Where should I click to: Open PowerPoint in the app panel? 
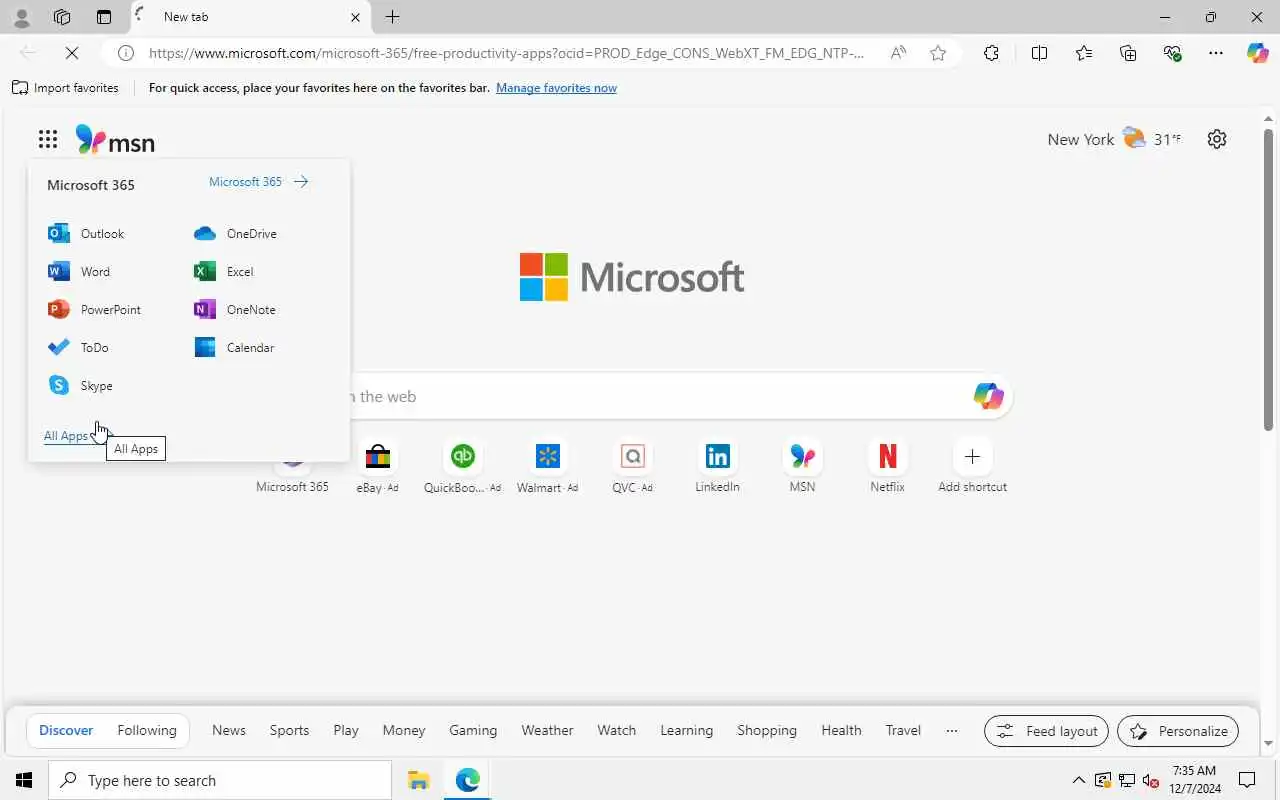click(94, 309)
